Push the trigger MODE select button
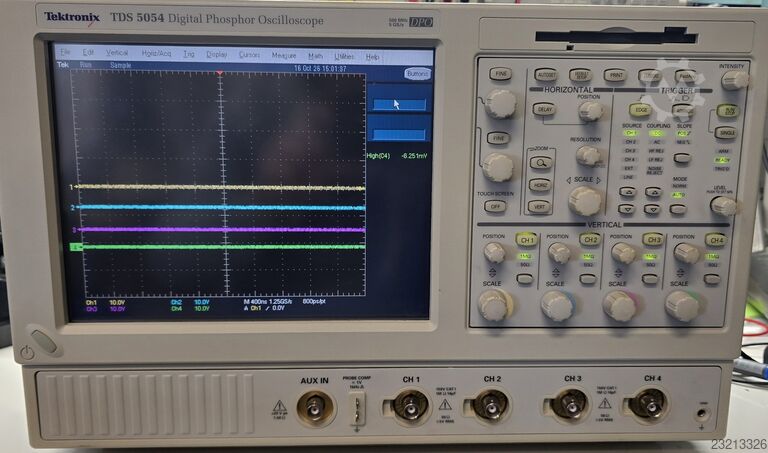The image size is (768, 453). coord(678,210)
